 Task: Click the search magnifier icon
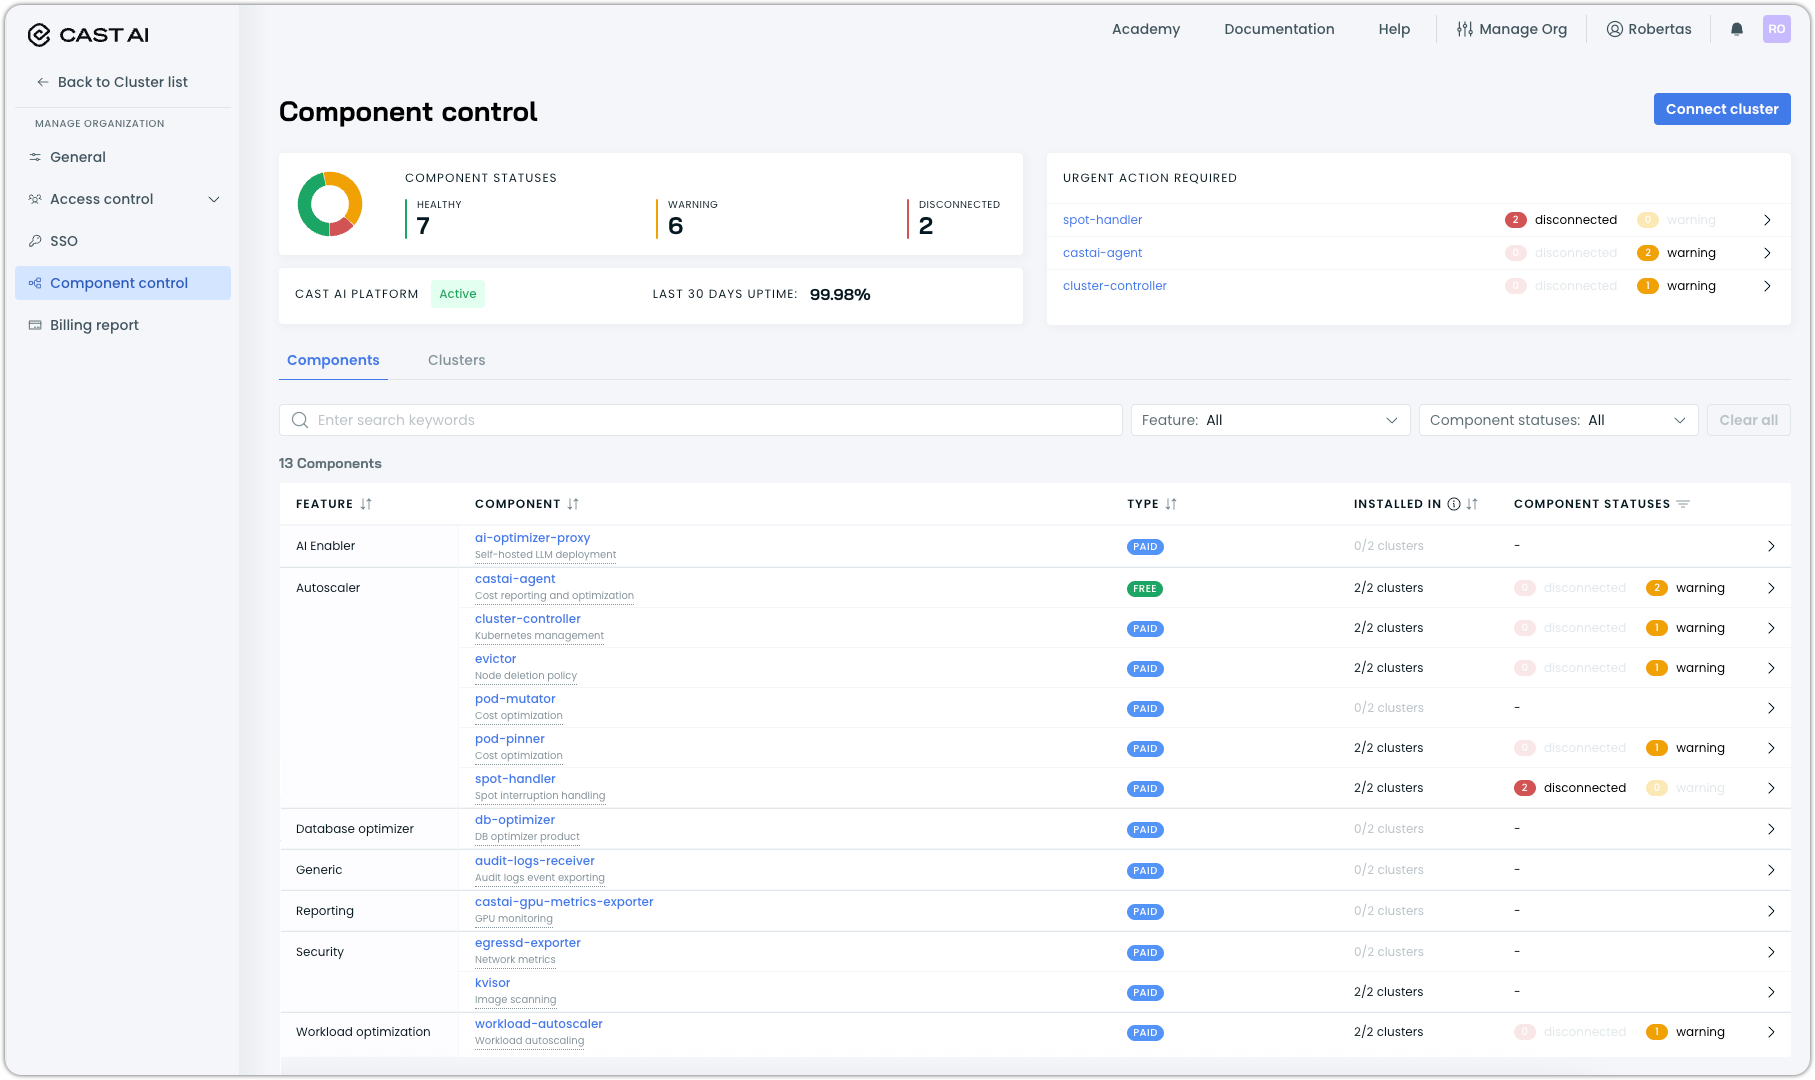(x=300, y=420)
